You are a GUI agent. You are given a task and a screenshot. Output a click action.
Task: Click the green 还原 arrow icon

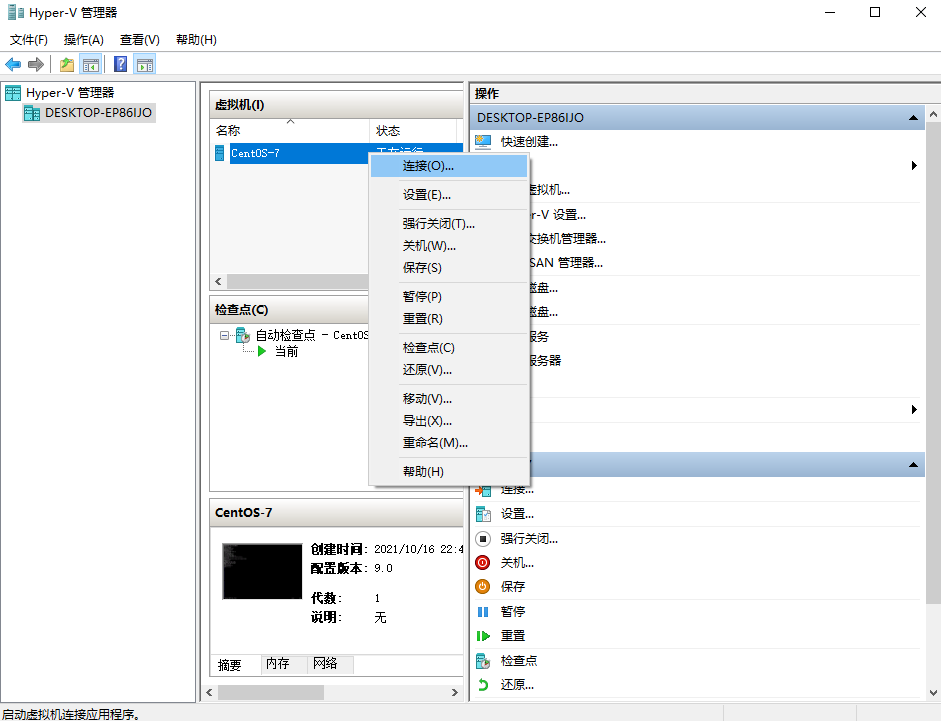click(483, 684)
